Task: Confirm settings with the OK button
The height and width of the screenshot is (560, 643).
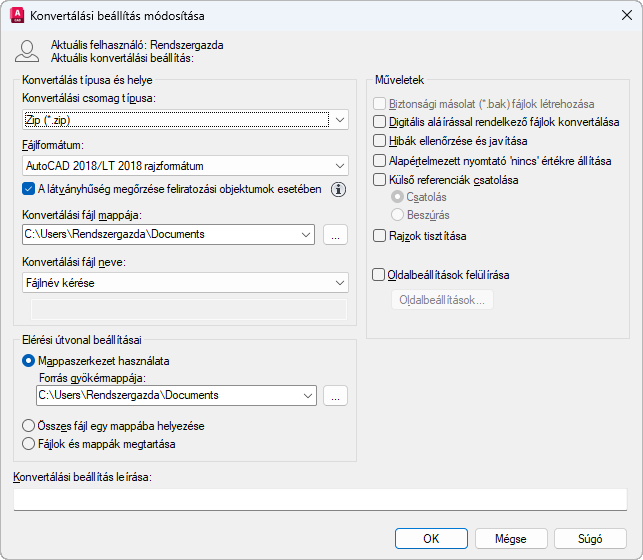Action: 431,538
